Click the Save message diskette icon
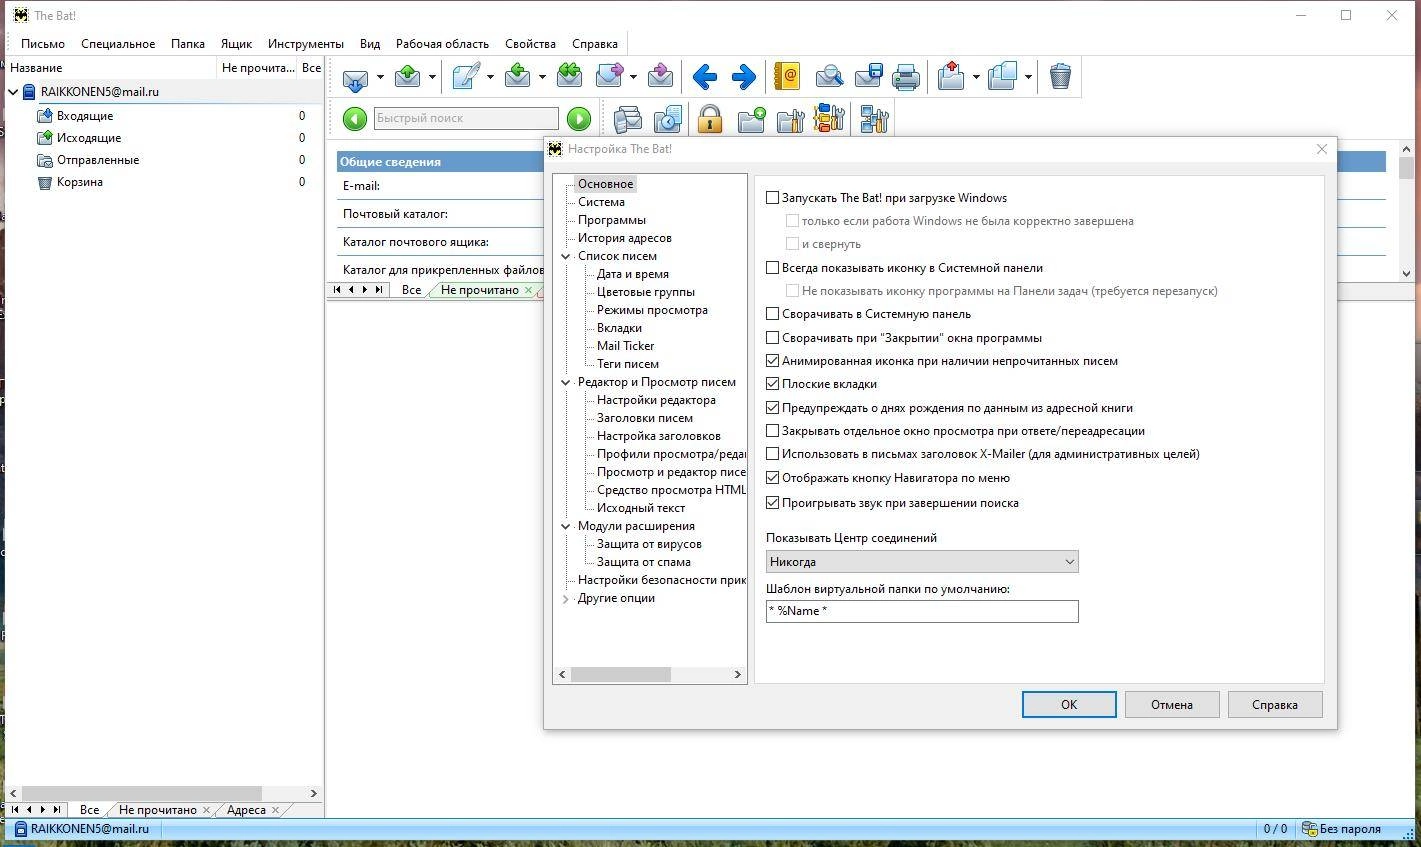Viewport: 1421px width, 847px height. [x=868, y=77]
